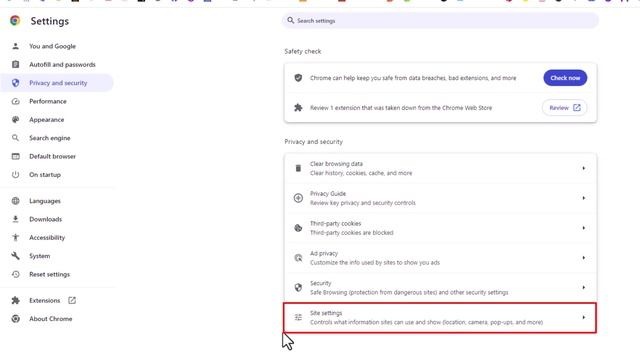
Task: Click the Ad privacy icon
Action: pyautogui.click(x=298, y=258)
